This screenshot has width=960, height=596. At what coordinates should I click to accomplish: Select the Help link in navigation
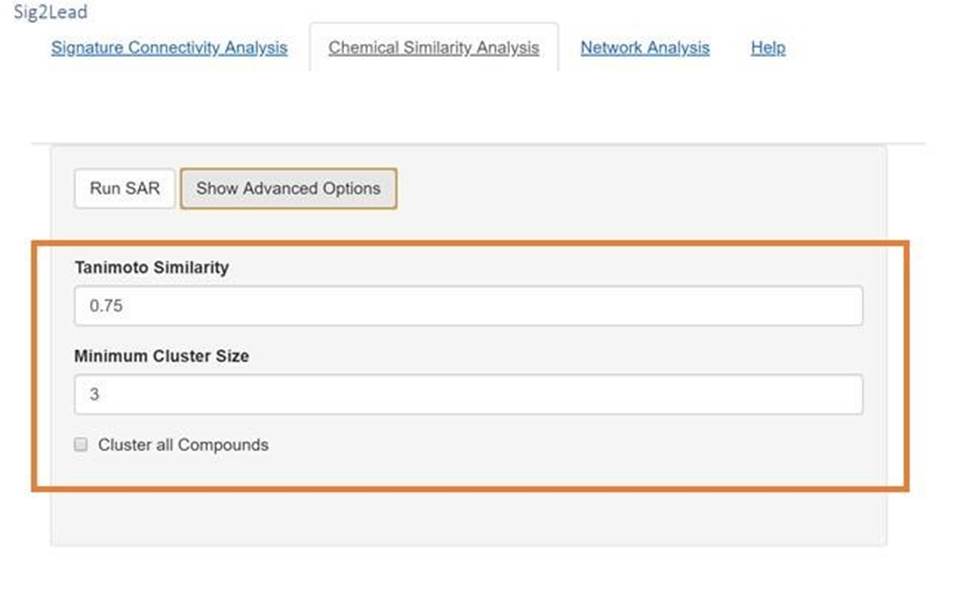point(768,48)
